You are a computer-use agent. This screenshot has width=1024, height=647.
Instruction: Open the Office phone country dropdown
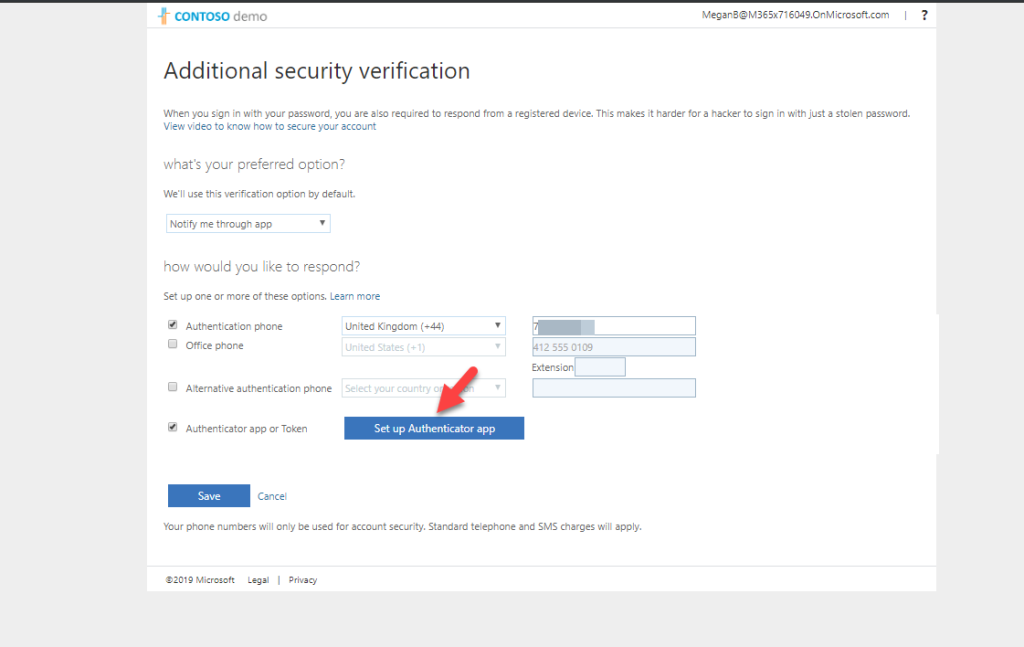pyautogui.click(x=423, y=345)
